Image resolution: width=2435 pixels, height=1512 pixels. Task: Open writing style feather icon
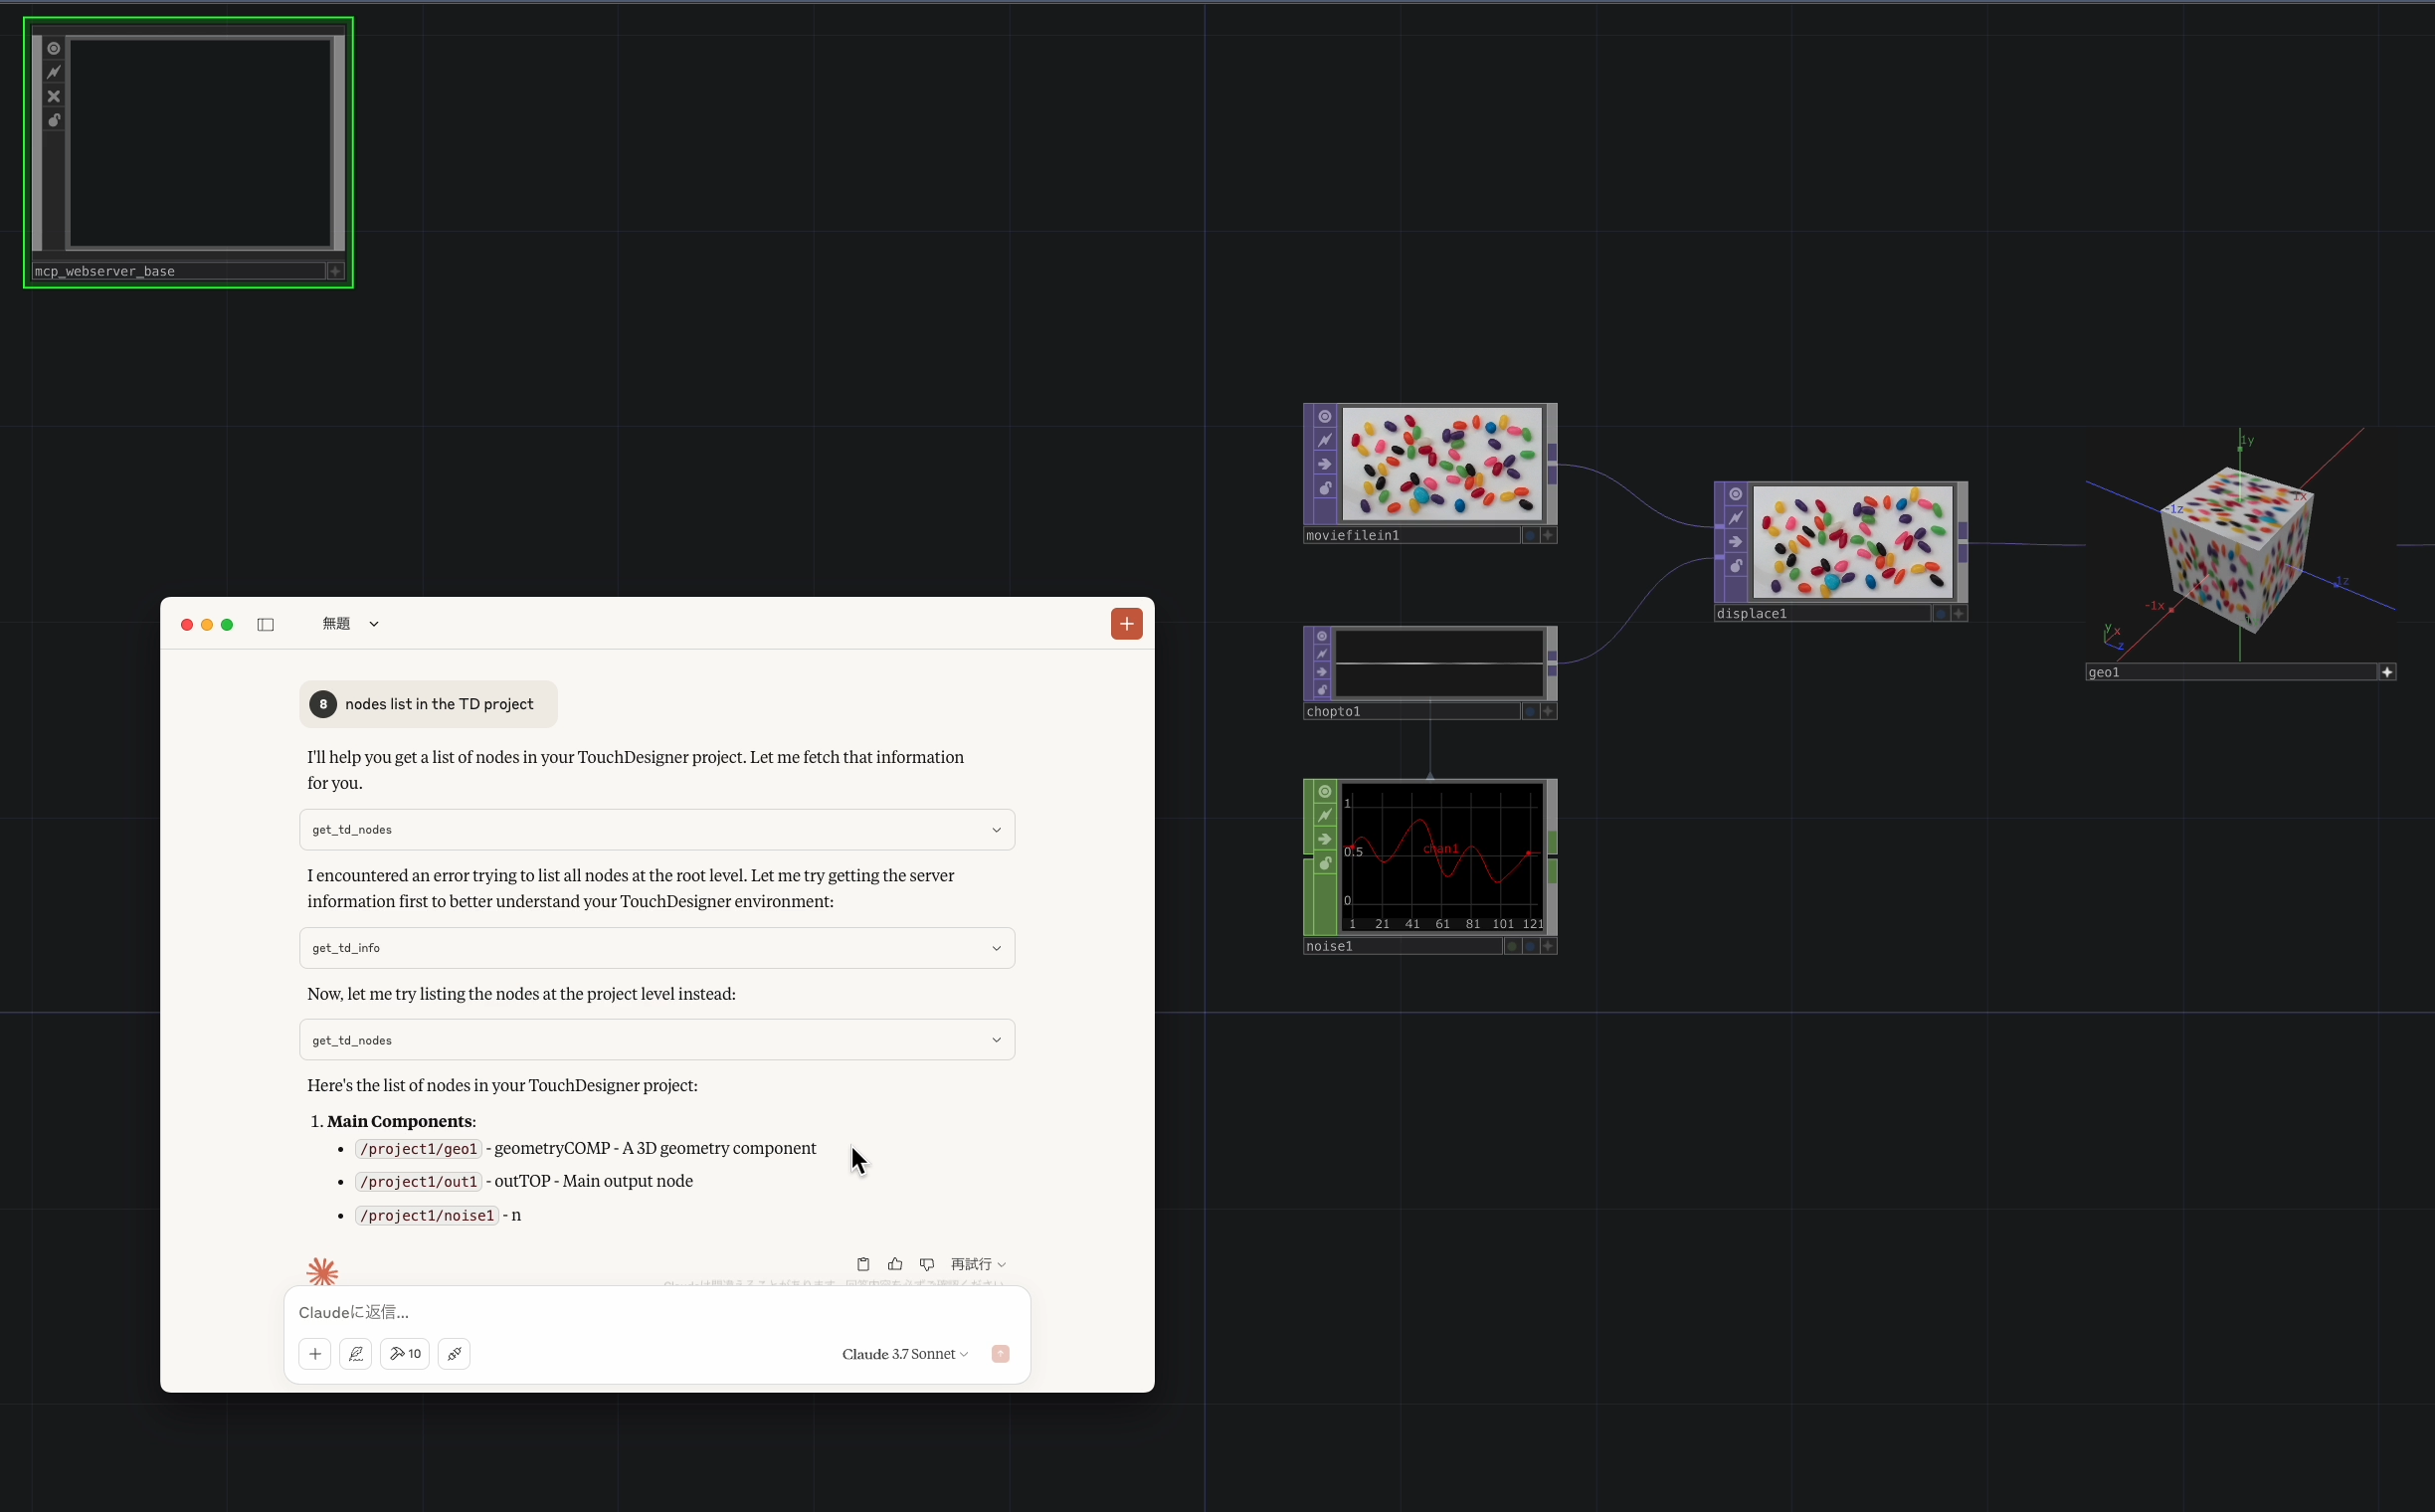[x=356, y=1354]
